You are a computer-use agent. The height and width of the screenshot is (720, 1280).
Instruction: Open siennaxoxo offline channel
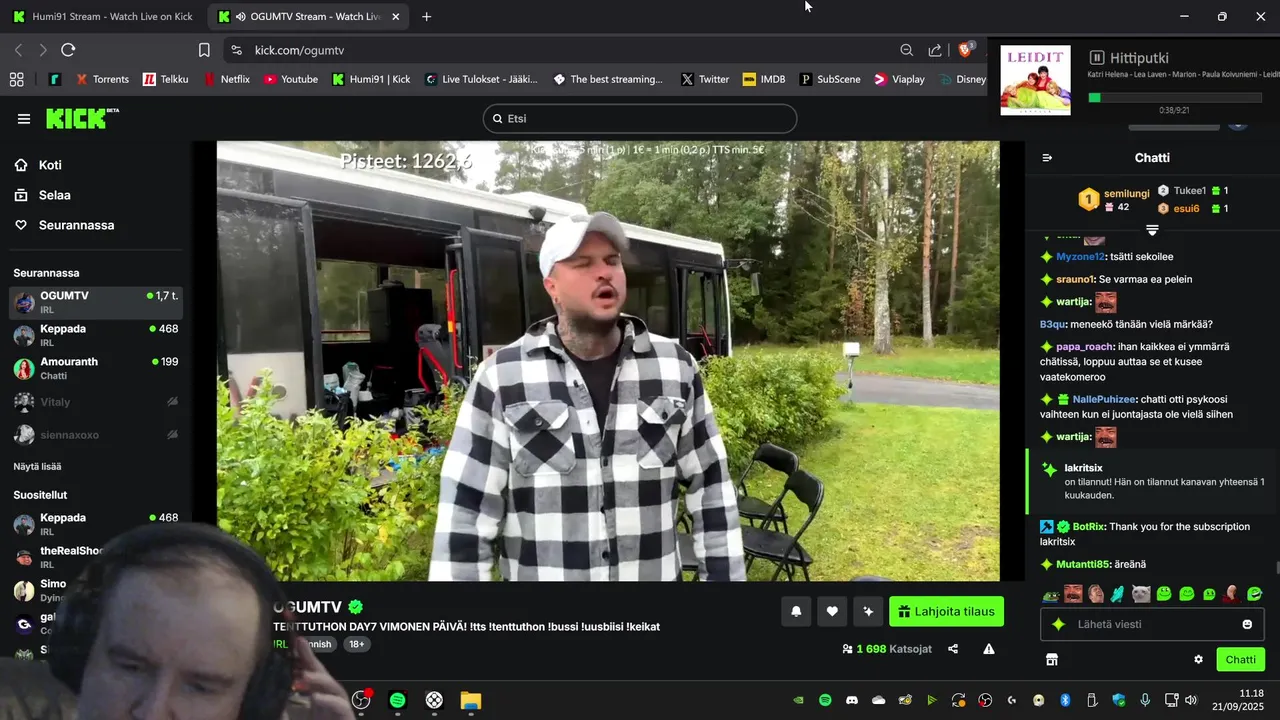[x=96, y=435]
